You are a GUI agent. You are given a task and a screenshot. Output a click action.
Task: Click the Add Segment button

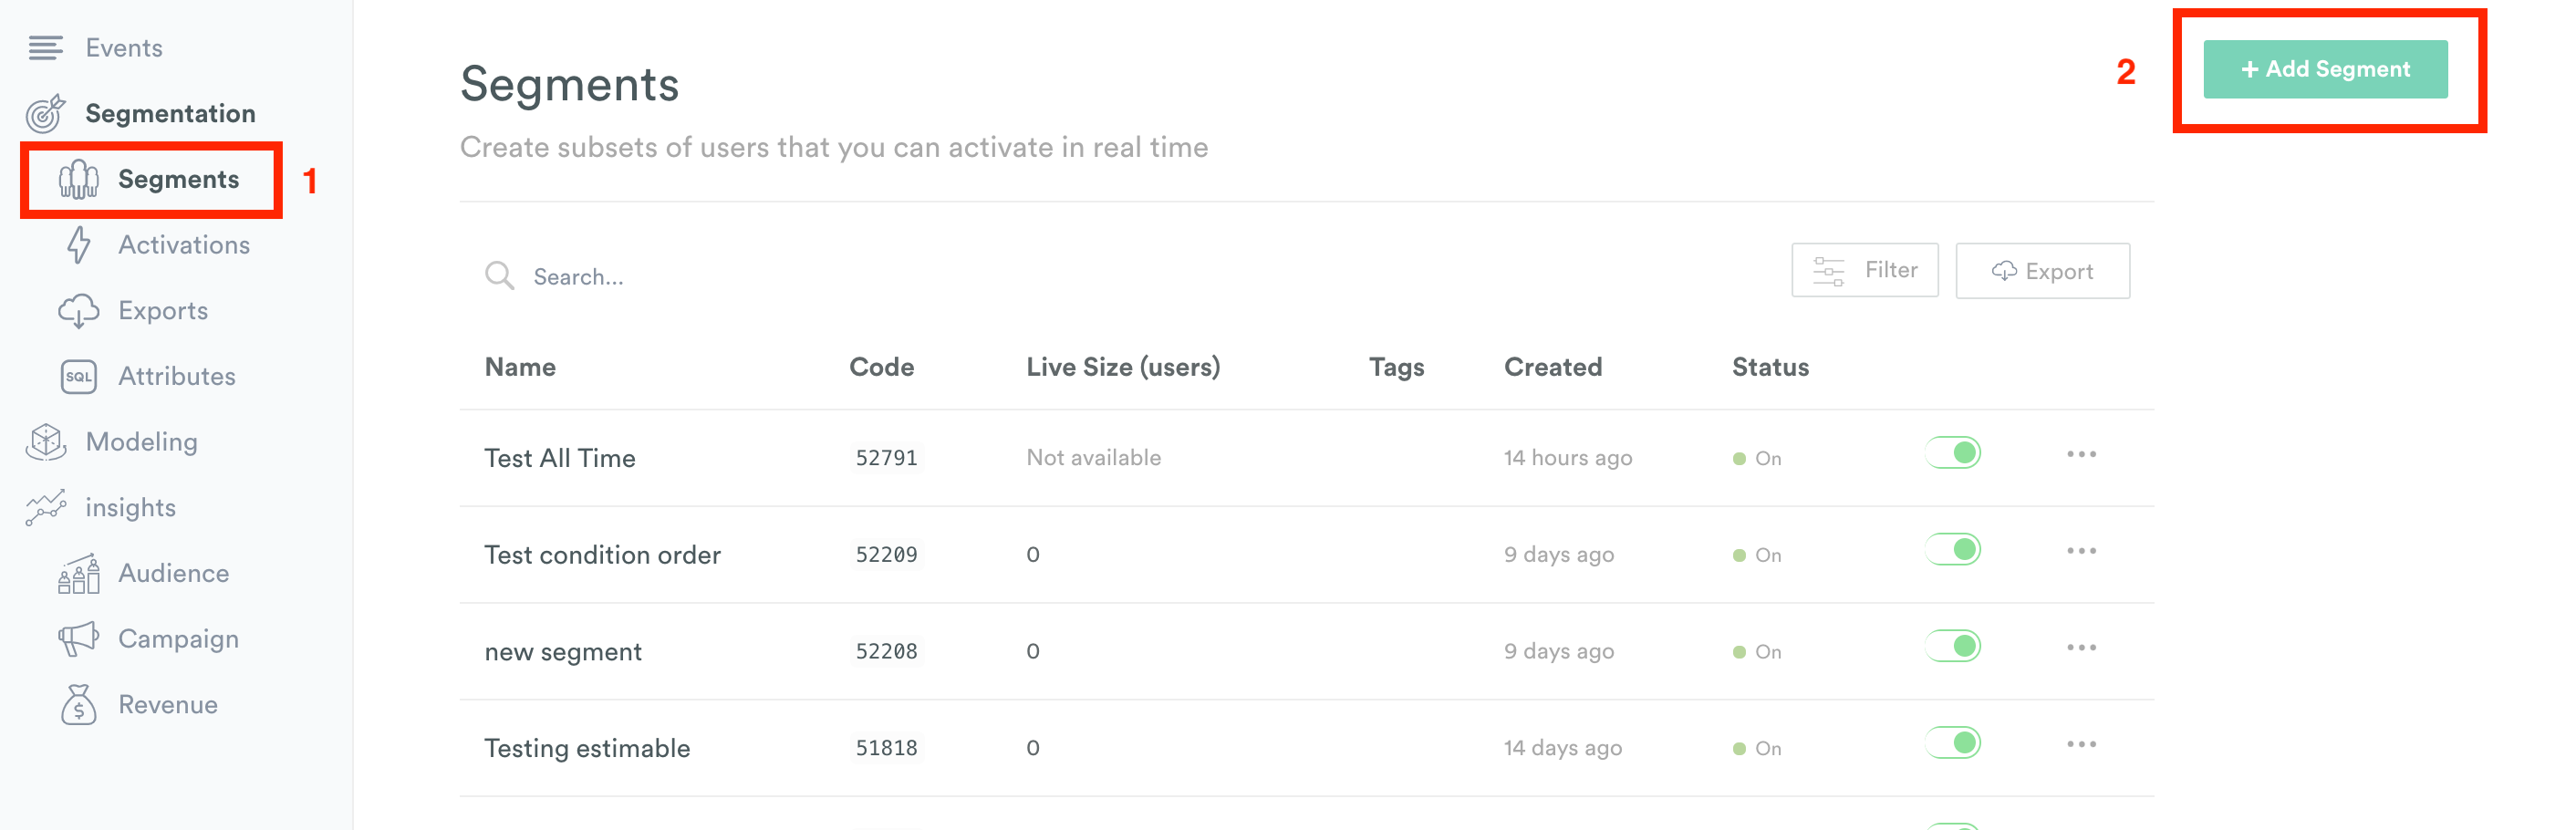click(x=2325, y=70)
